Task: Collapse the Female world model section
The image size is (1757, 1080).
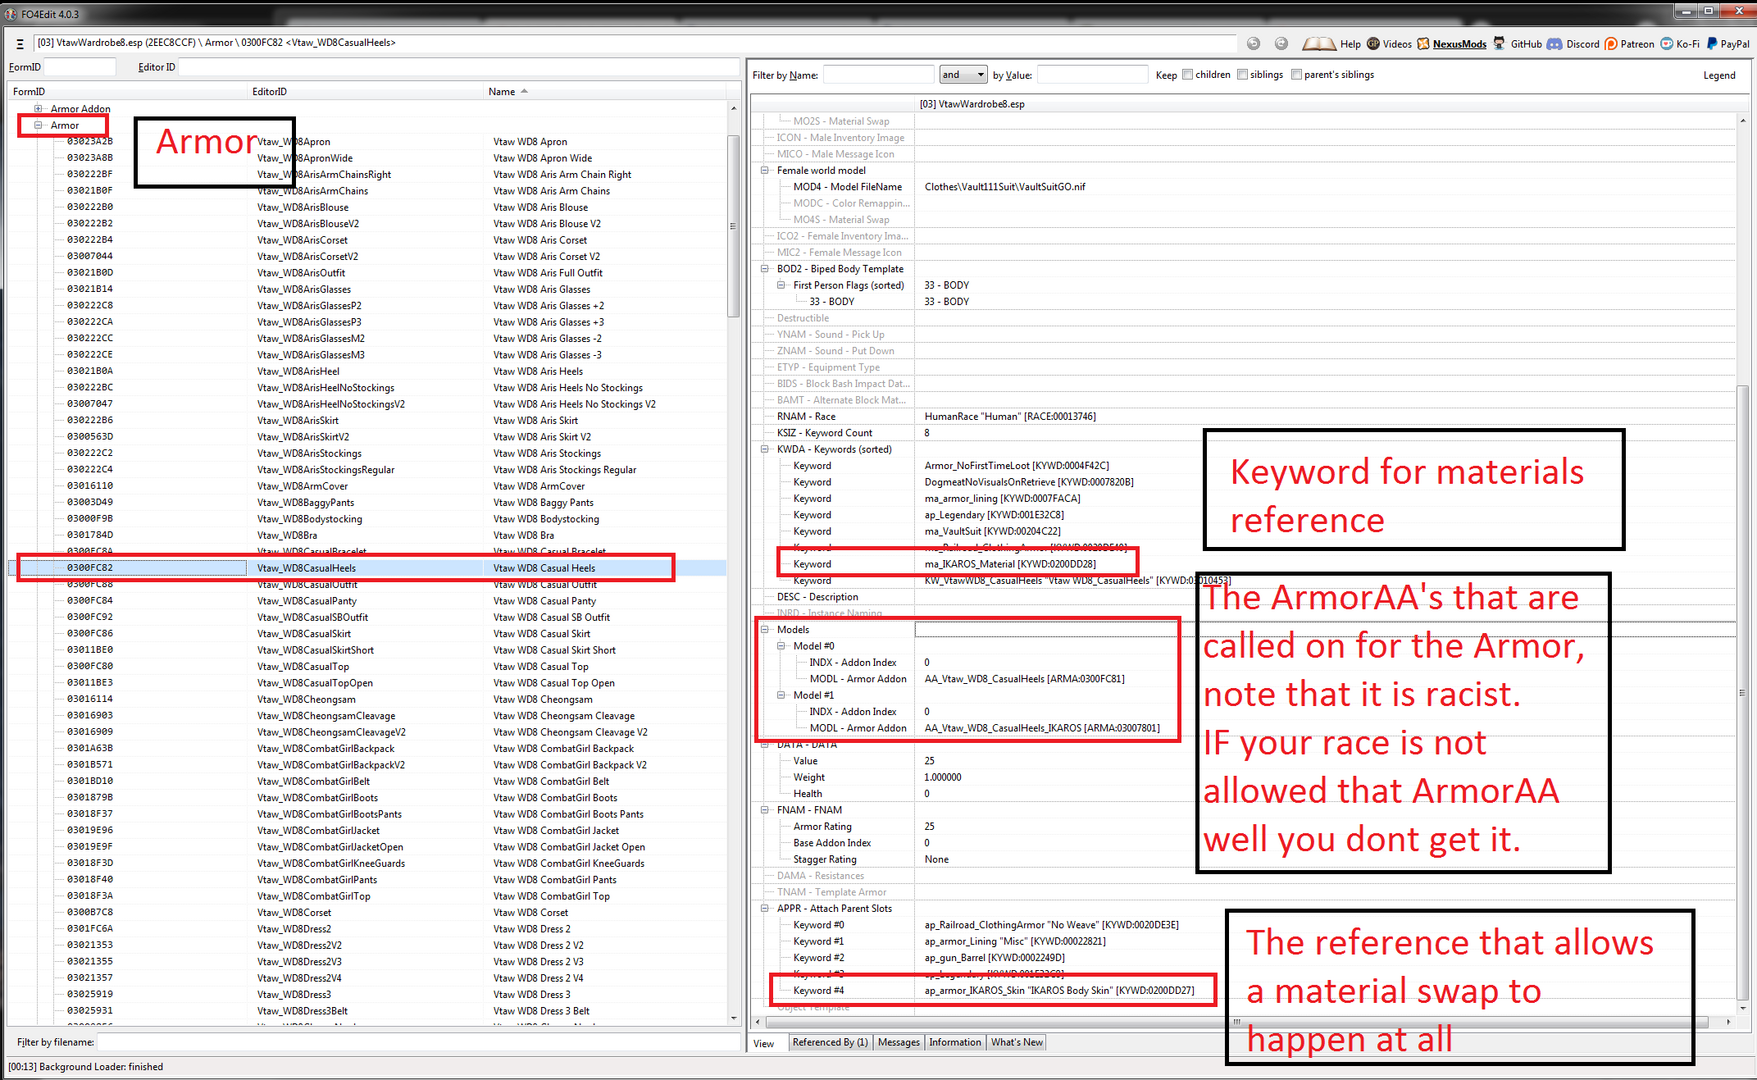Action: pos(765,170)
